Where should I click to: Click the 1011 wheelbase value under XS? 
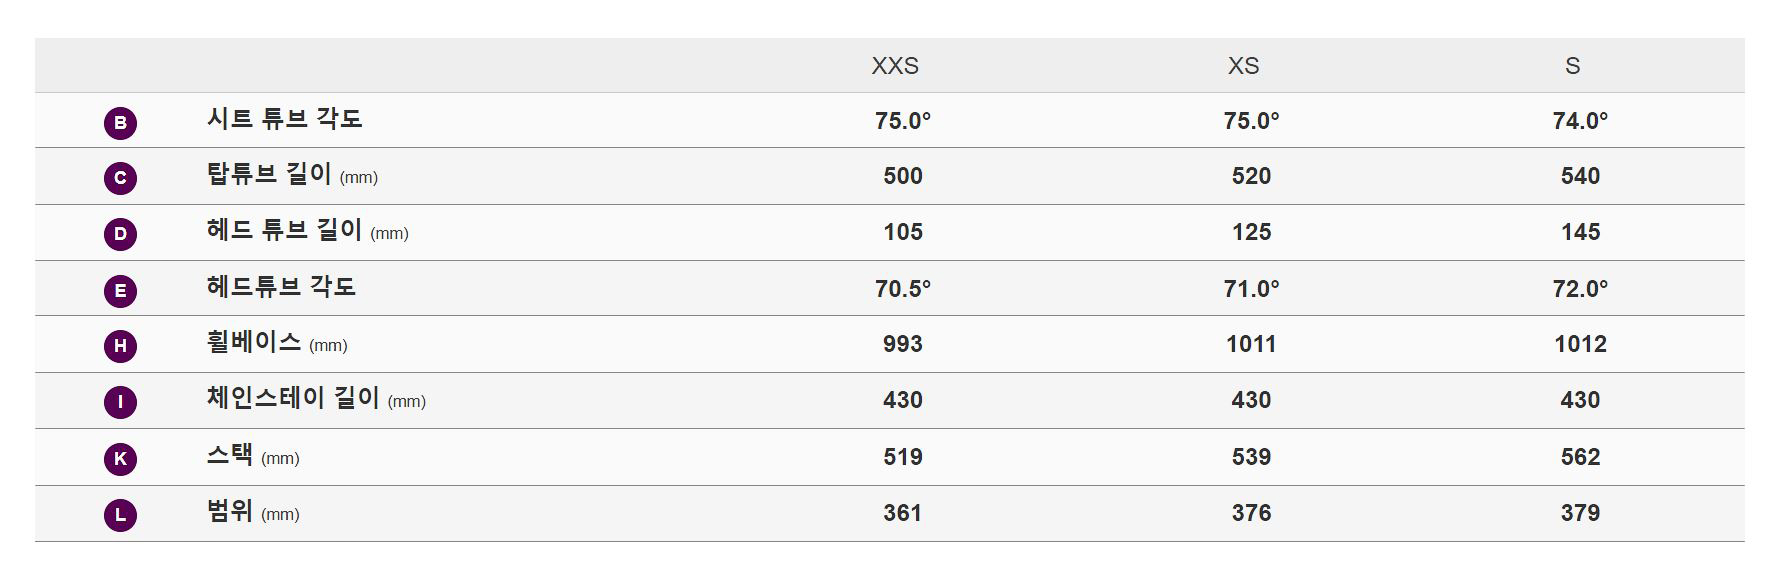[1251, 344]
